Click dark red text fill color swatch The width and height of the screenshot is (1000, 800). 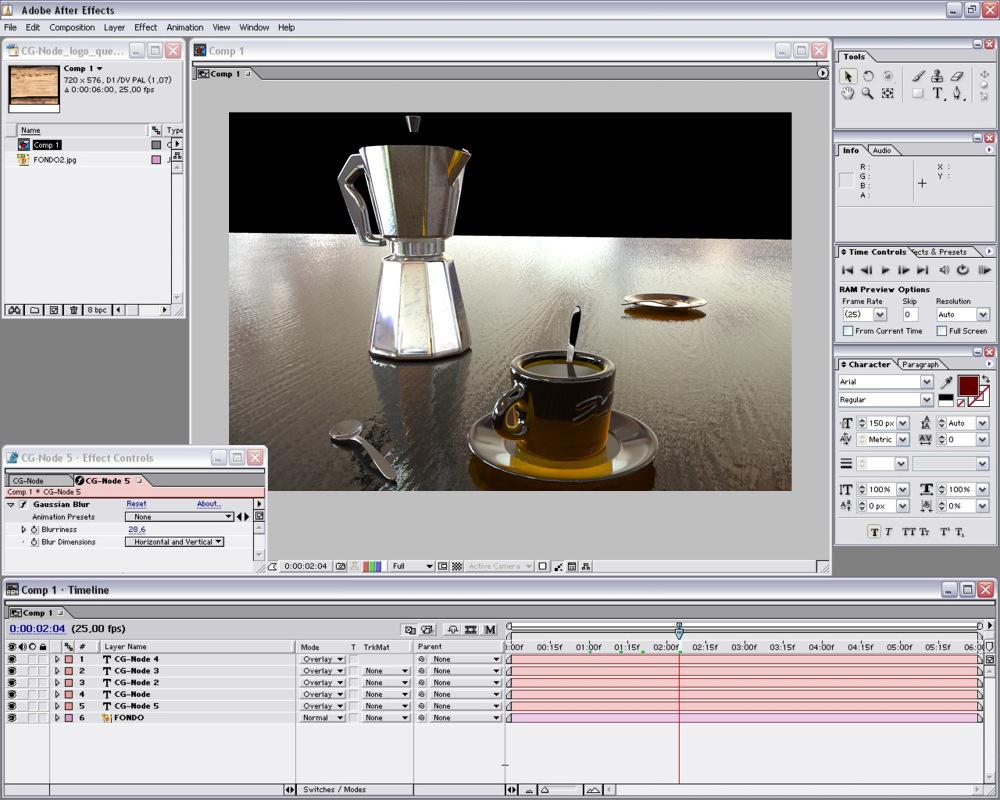pyautogui.click(x=967, y=385)
